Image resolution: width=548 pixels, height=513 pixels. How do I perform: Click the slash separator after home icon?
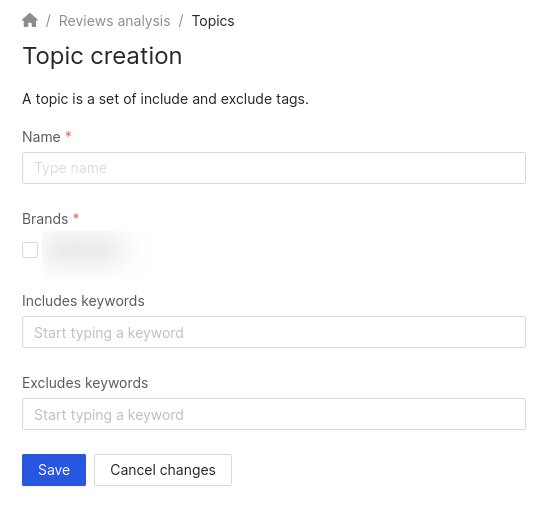tap(48, 21)
